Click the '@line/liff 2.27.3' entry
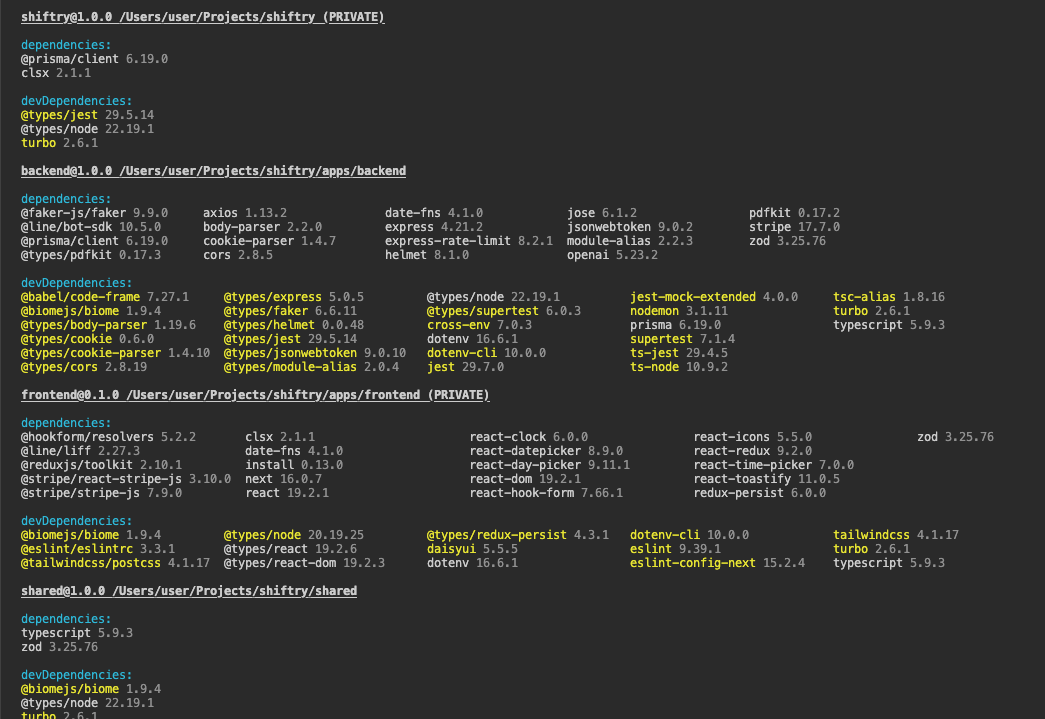1045x719 pixels. (x=80, y=450)
